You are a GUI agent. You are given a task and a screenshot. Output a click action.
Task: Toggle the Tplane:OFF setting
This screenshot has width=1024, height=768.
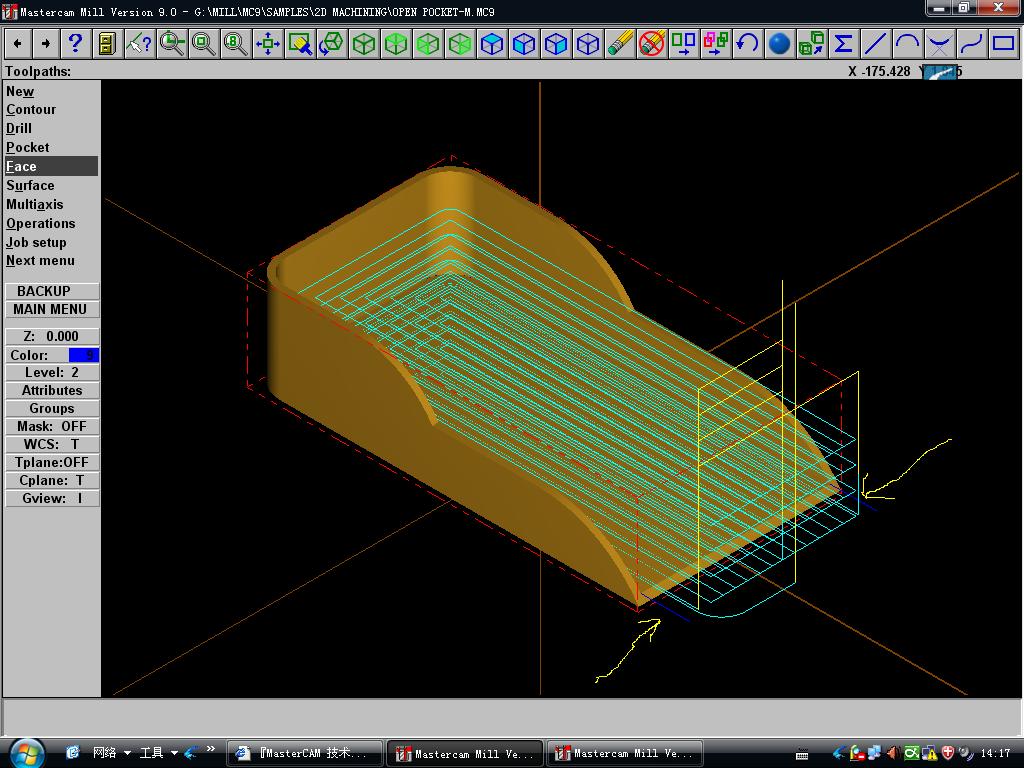pos(52,462)
